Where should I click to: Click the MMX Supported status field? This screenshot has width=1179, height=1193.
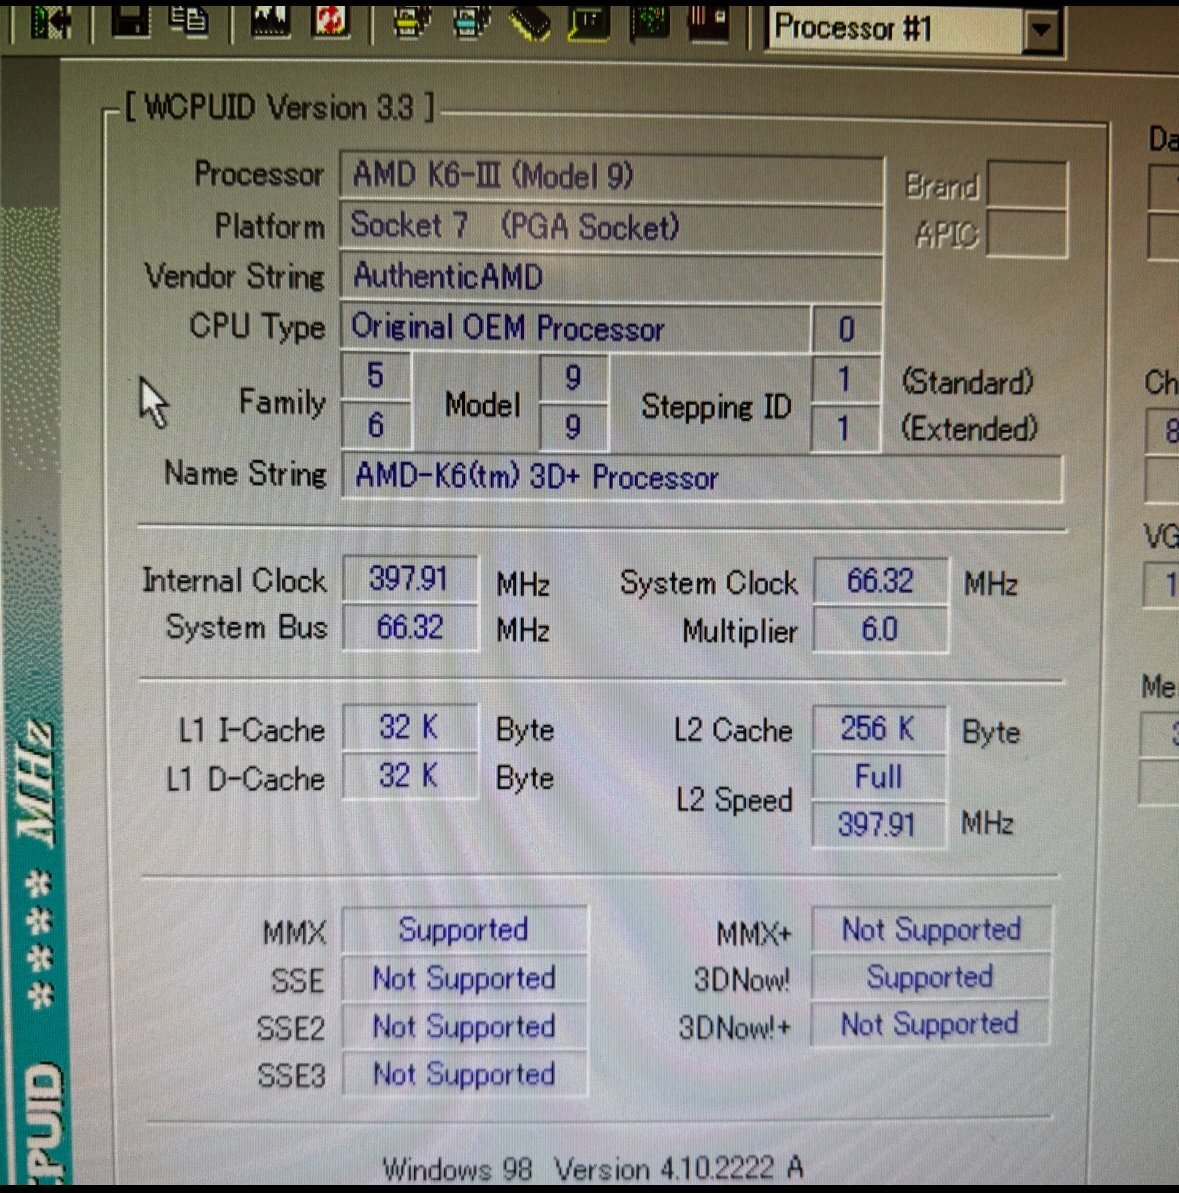click(464, 930)
